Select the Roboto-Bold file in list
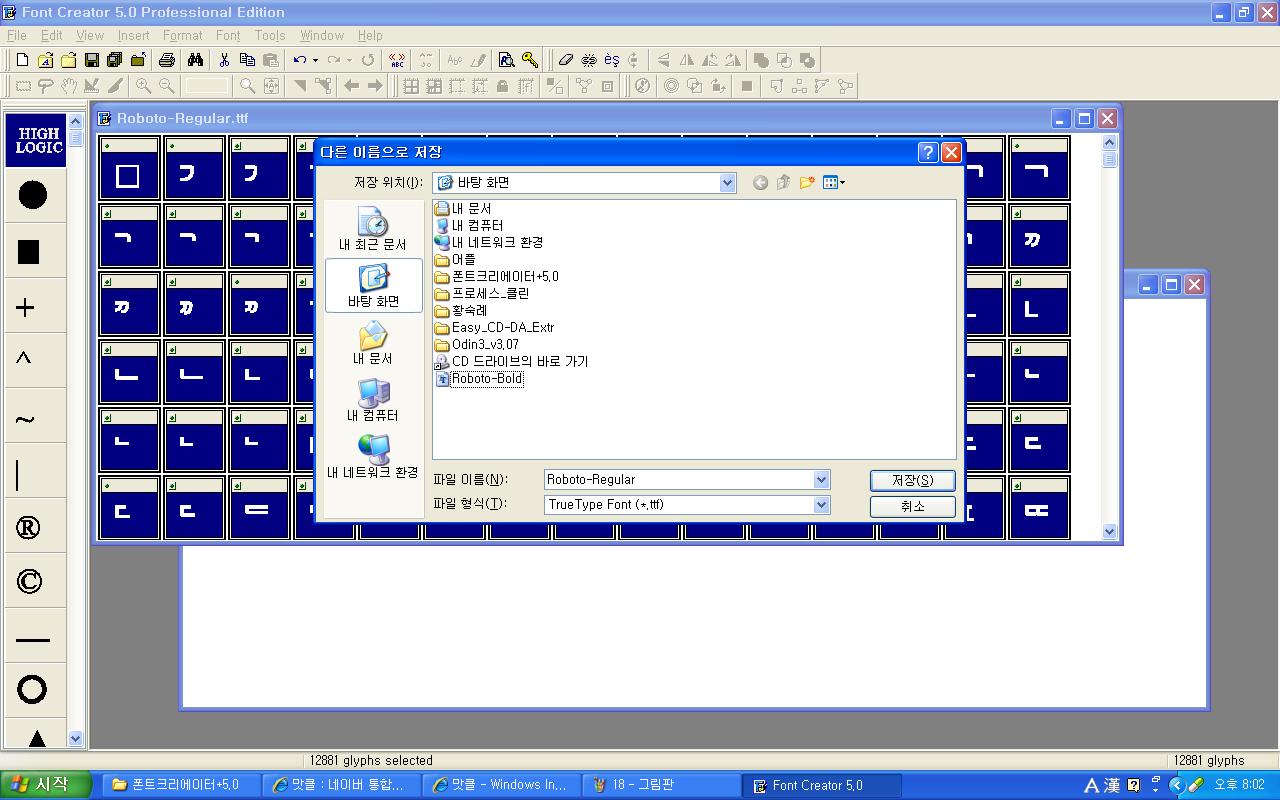Screen dimensions: 1280x800 pos(486,379)
